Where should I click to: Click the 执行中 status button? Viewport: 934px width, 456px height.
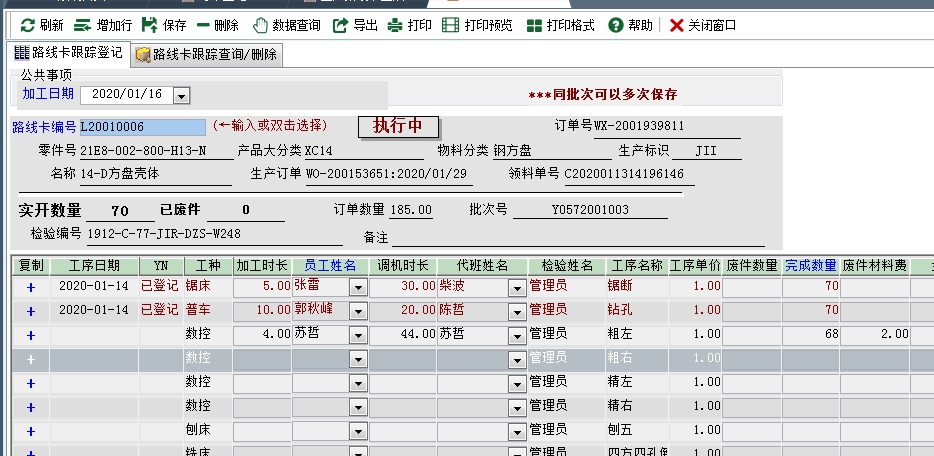click(398, 126)
